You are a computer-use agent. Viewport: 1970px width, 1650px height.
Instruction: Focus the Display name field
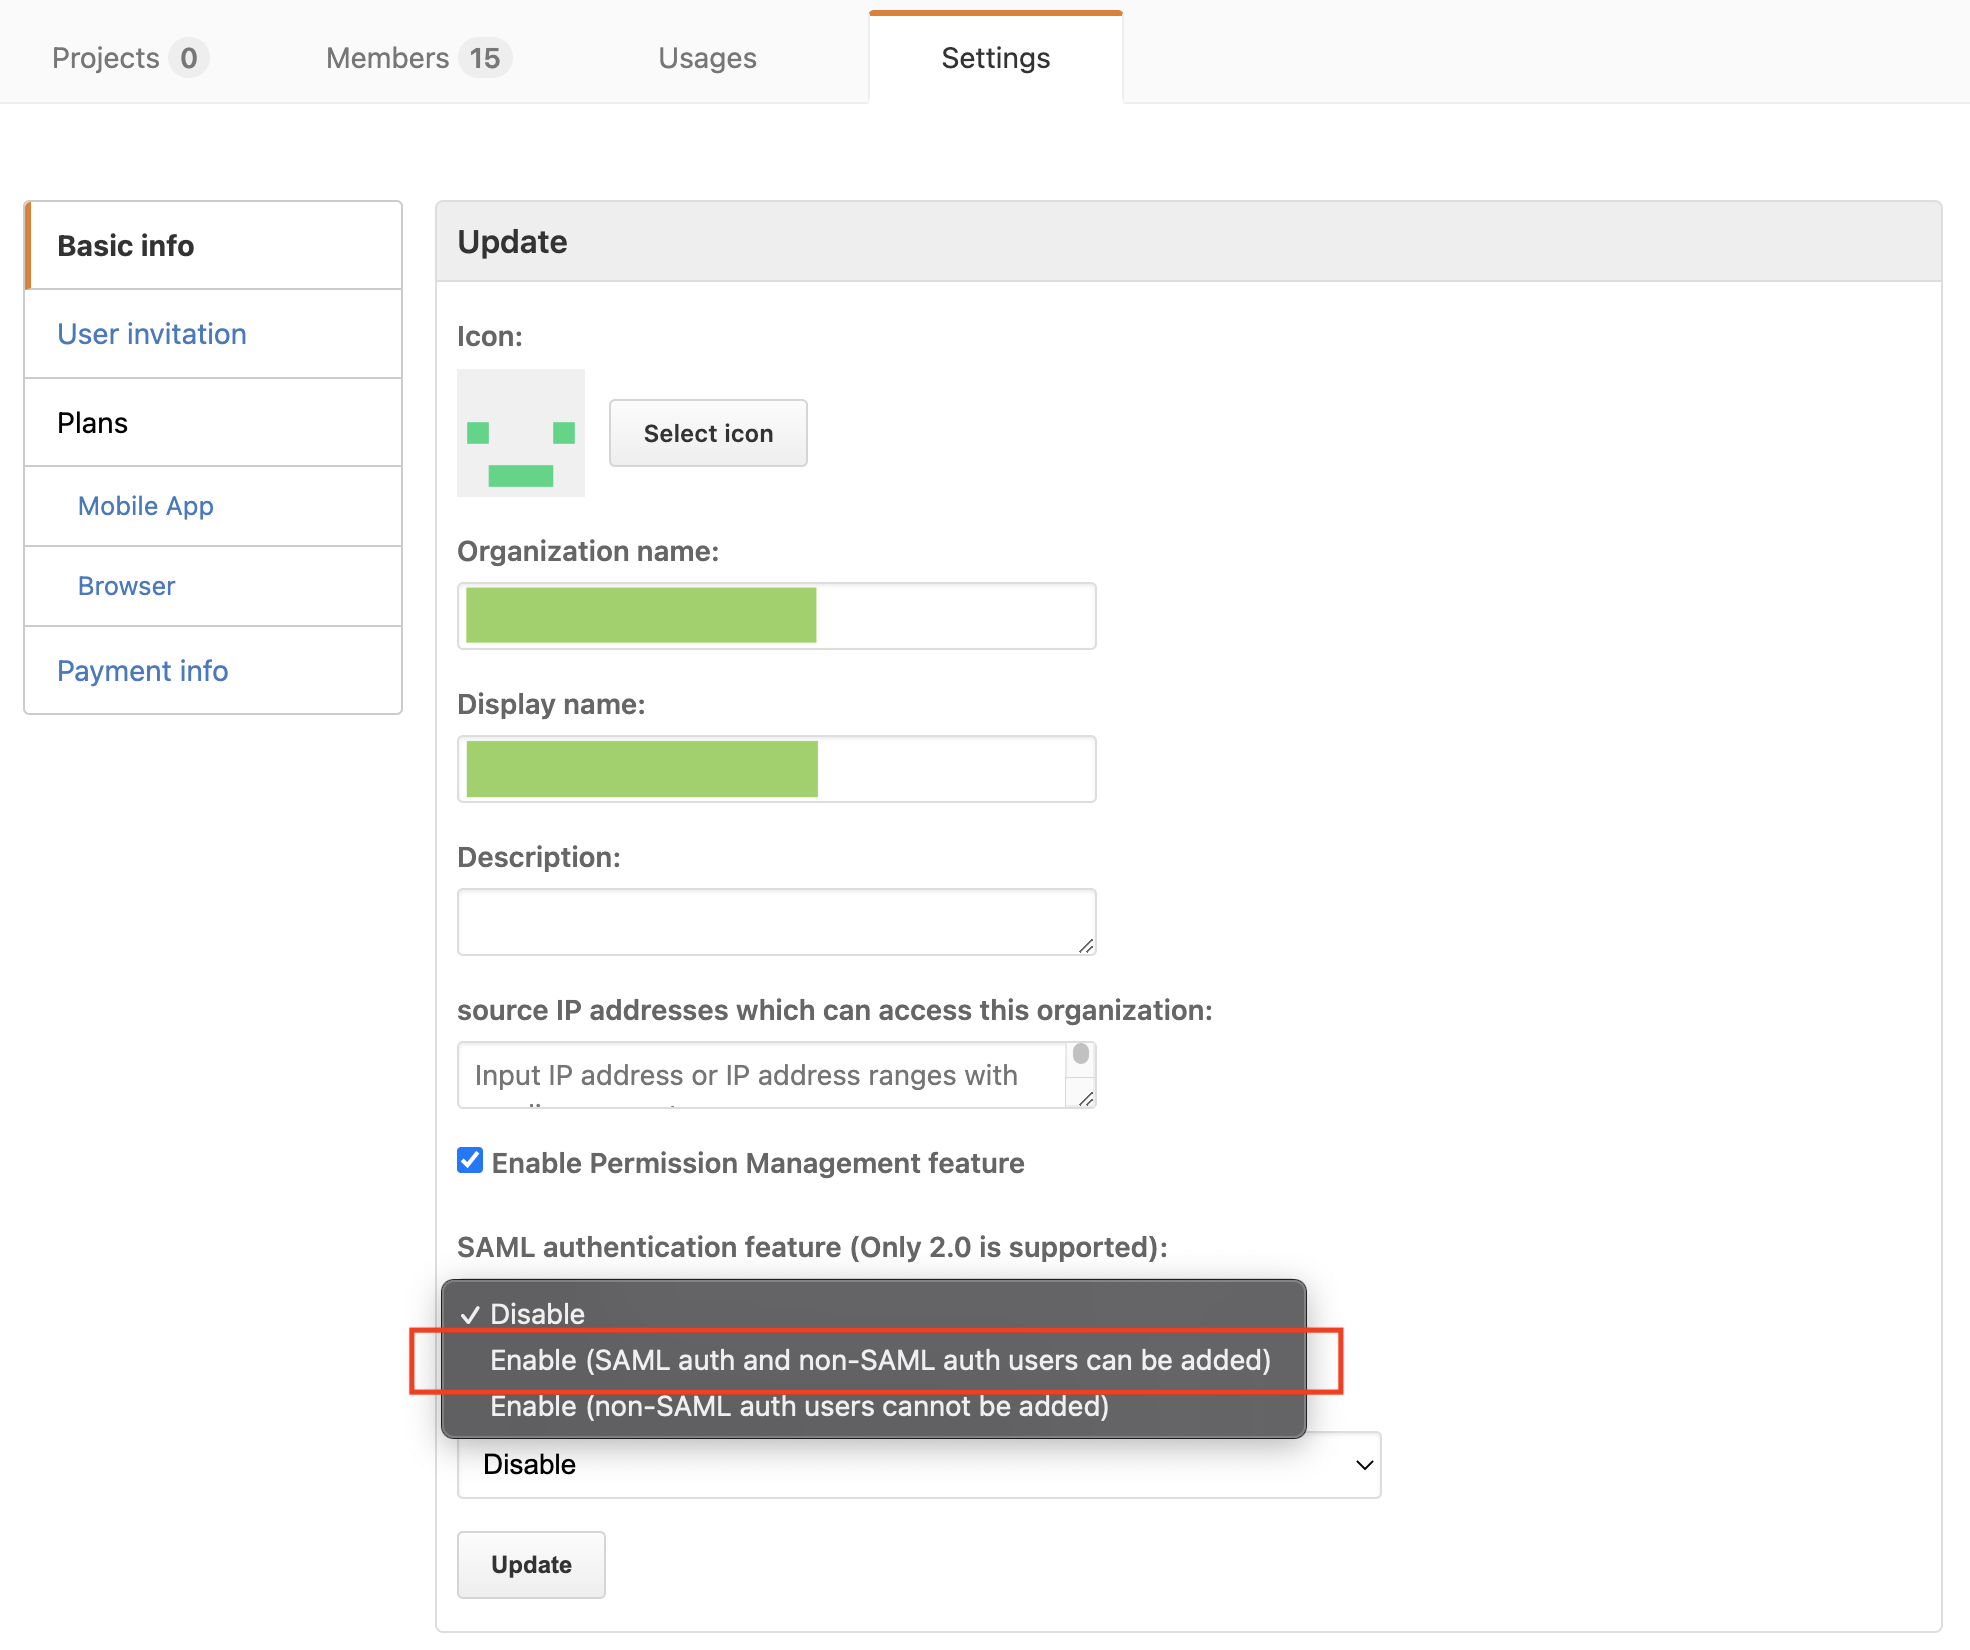point(776,769)
